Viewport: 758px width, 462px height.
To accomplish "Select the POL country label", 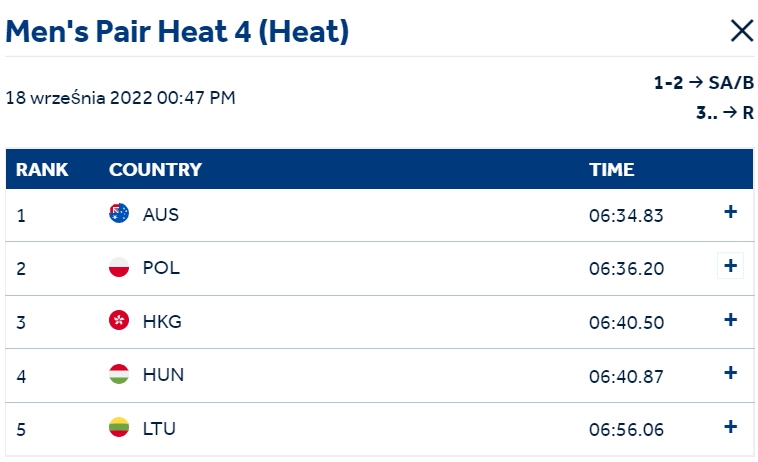I will 161,268.
